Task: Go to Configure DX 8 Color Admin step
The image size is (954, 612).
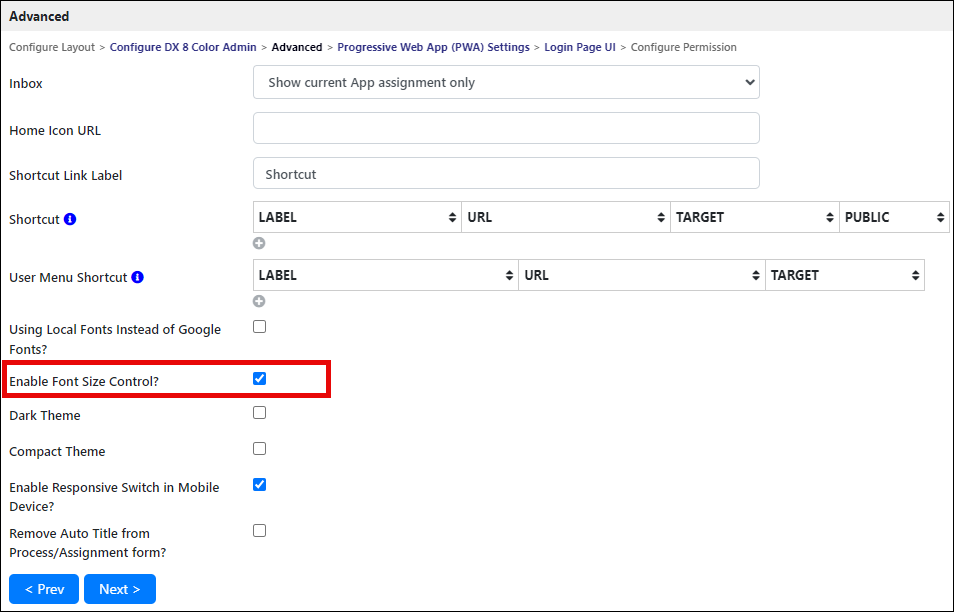Action: click(183, 47)
